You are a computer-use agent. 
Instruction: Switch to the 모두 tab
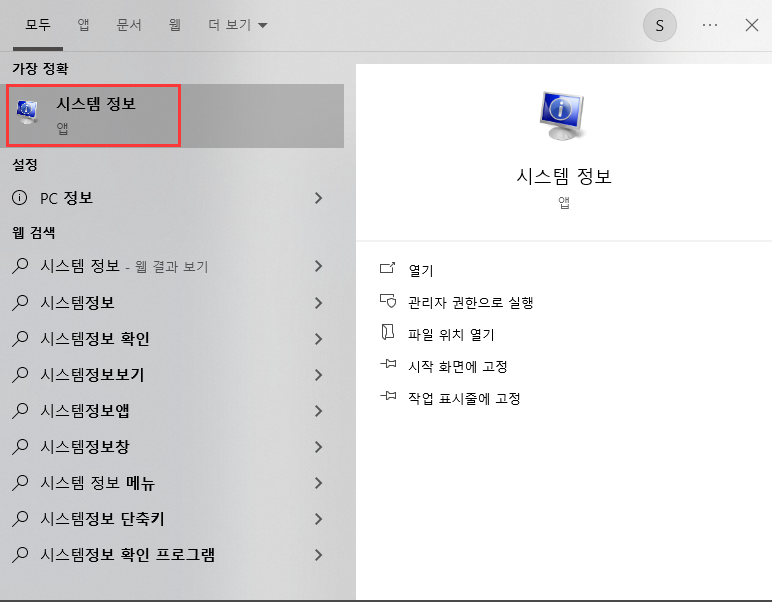pyautogui.click(x=38, y=25)
